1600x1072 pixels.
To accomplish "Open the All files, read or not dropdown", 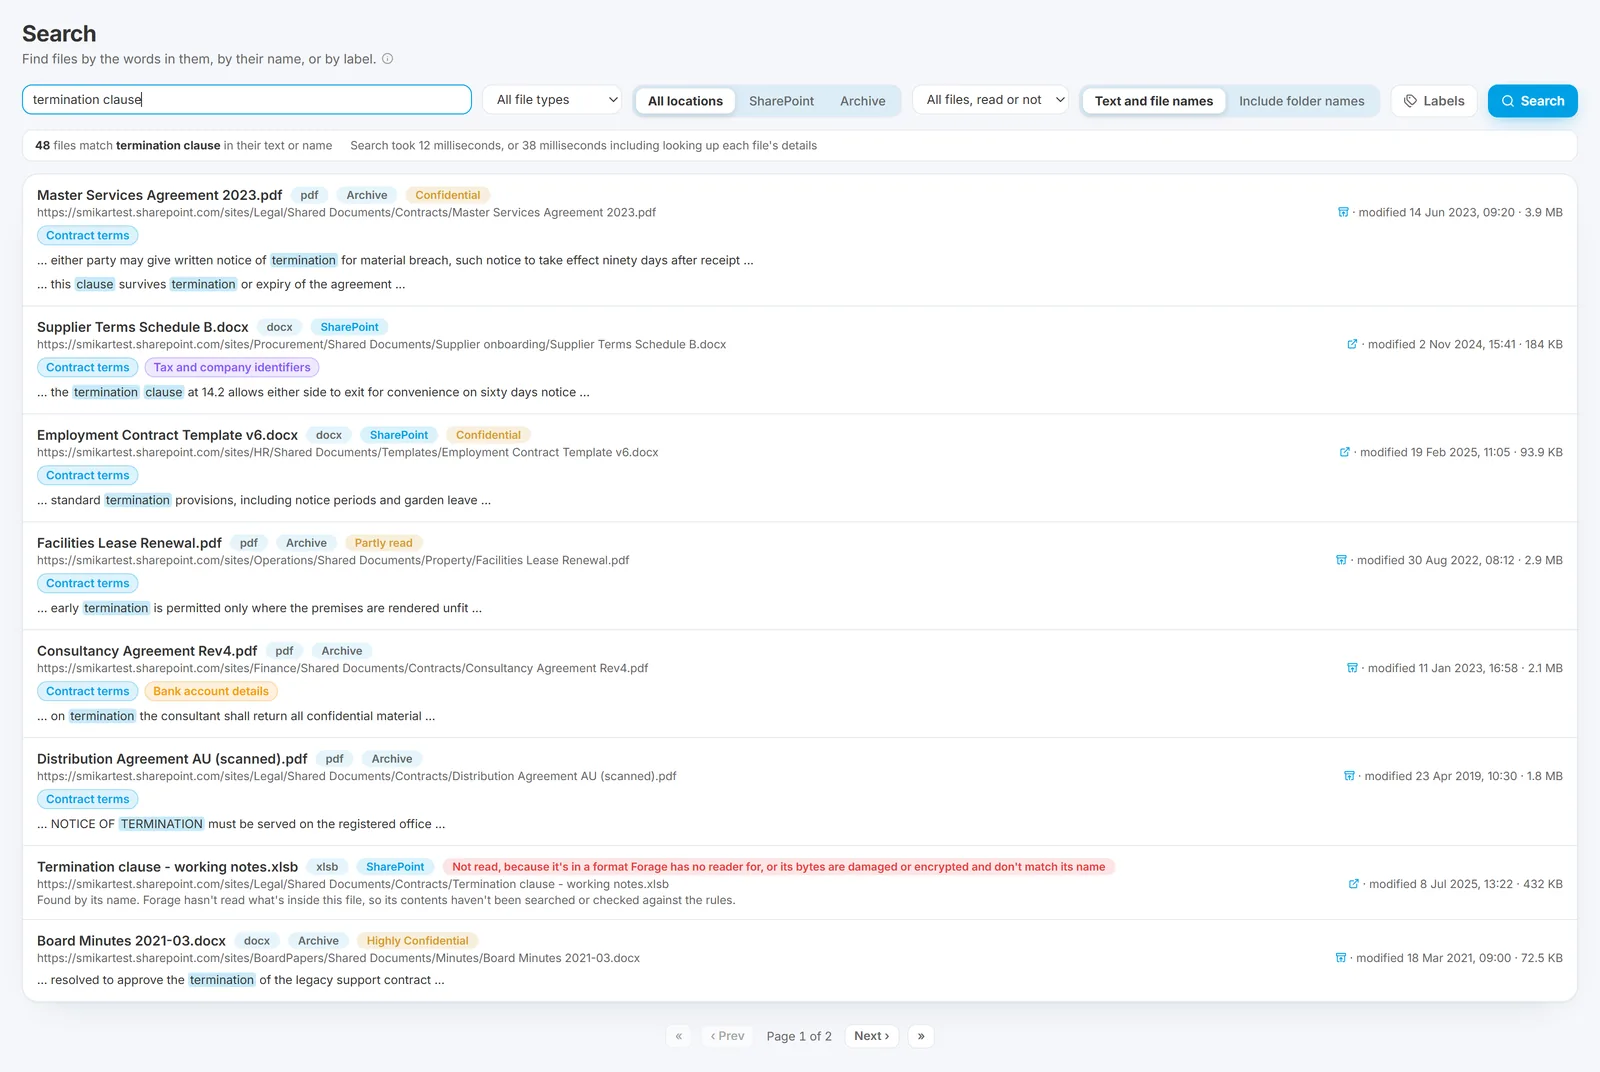I will click(991, 100).
